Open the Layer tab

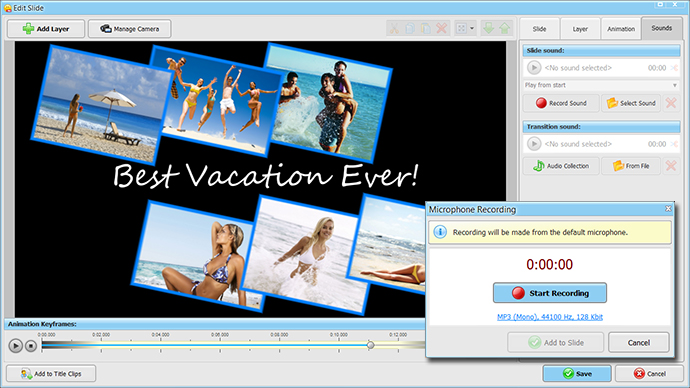(580, 29)
